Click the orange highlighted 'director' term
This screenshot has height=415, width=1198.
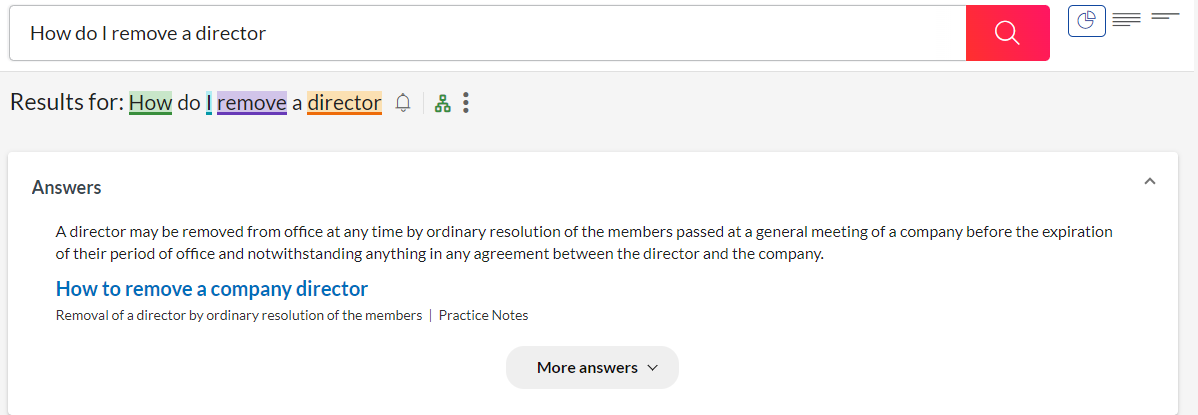point(344,102)
